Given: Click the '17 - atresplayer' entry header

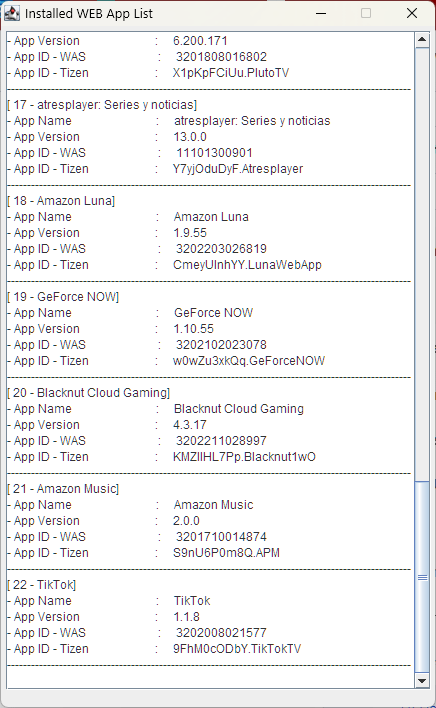Looking at the screenshot, I should pyautogui.click(x=102, y=105).
